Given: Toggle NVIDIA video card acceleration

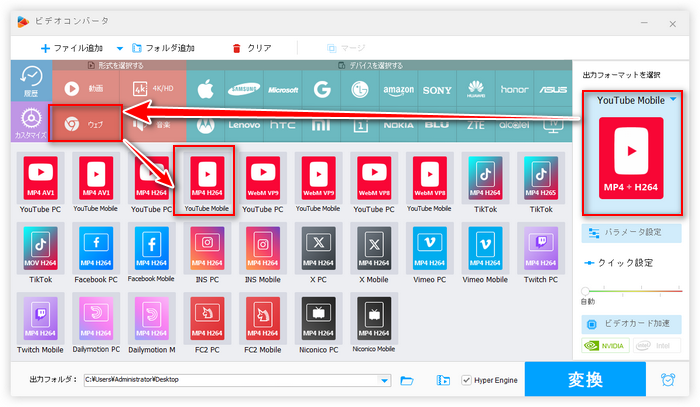Looking at the screenshot, I should click(x=605, y=346).
